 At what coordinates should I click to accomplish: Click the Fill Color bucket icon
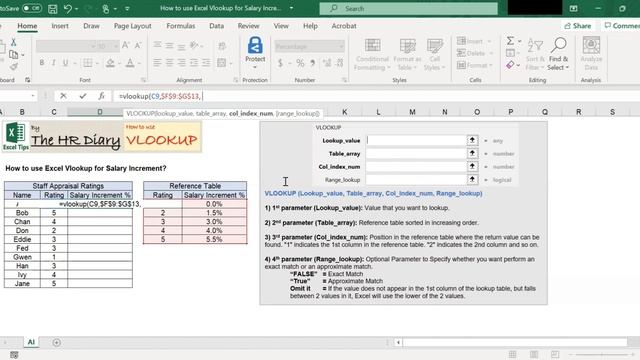pyautogui.click(x=110, y=63)
